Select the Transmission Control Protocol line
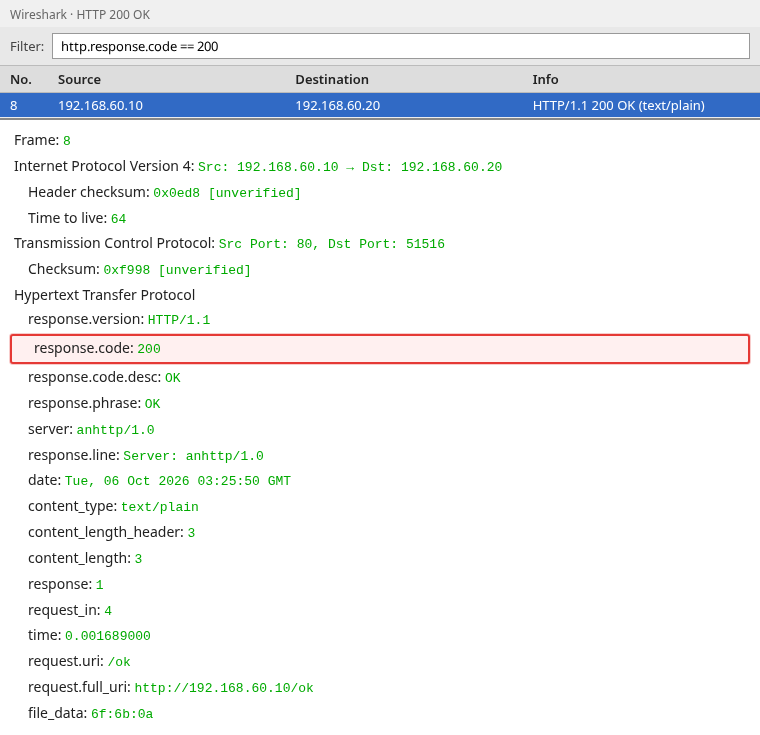 tap(229, 243)
